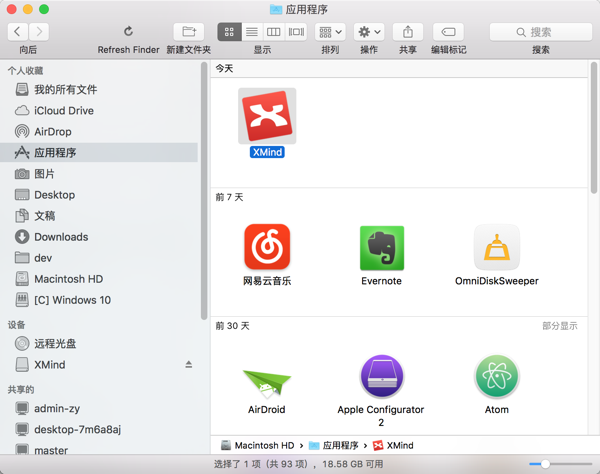Open Desktop in the sidebar
The width and height of the screenshot is (600, 474).
(99, 195)
